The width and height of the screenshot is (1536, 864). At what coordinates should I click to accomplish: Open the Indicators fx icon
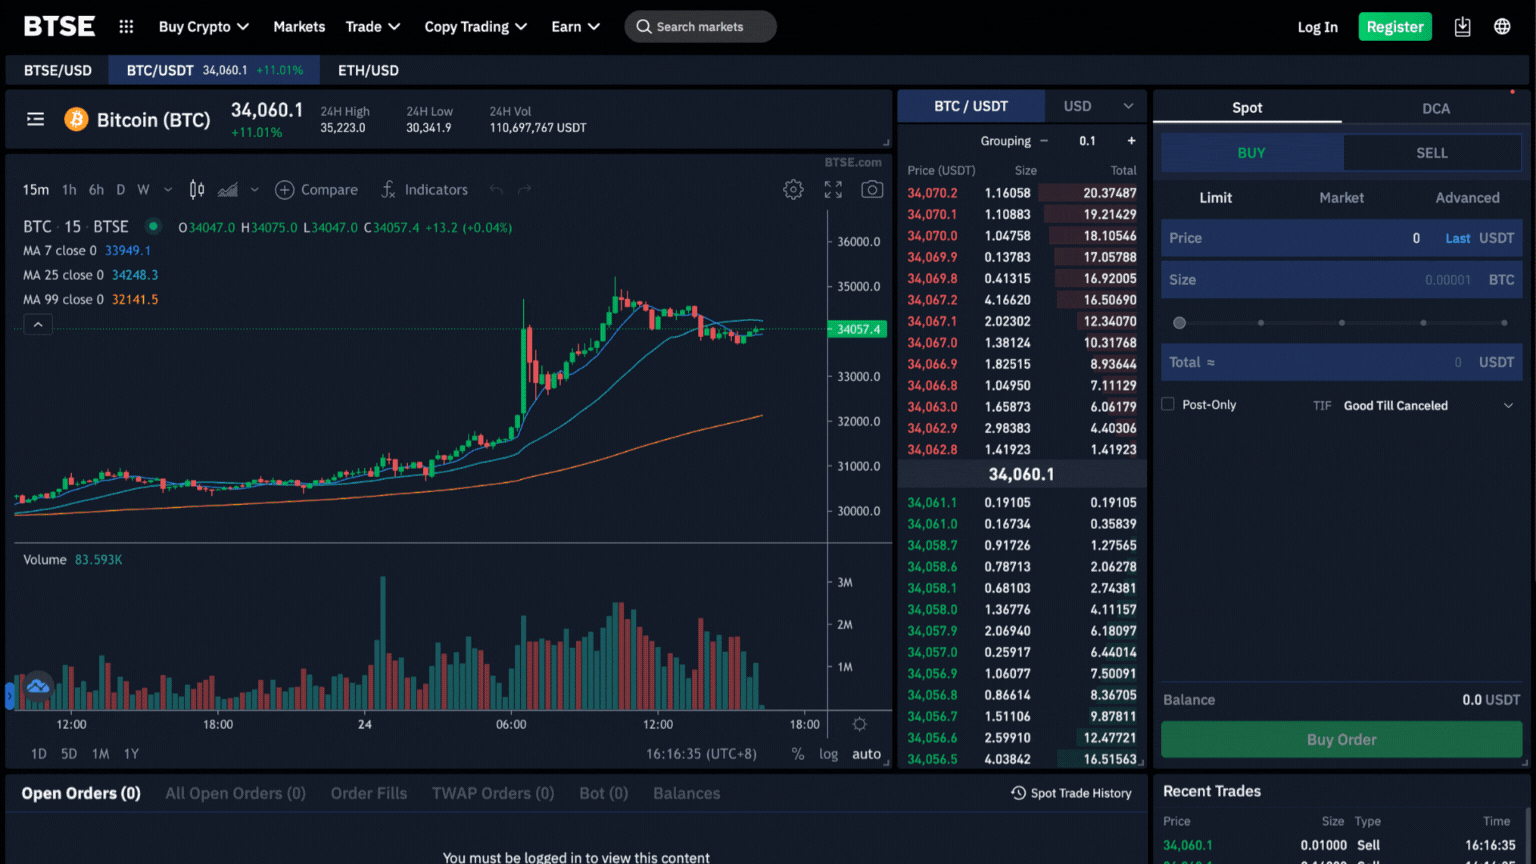[388, 190]
